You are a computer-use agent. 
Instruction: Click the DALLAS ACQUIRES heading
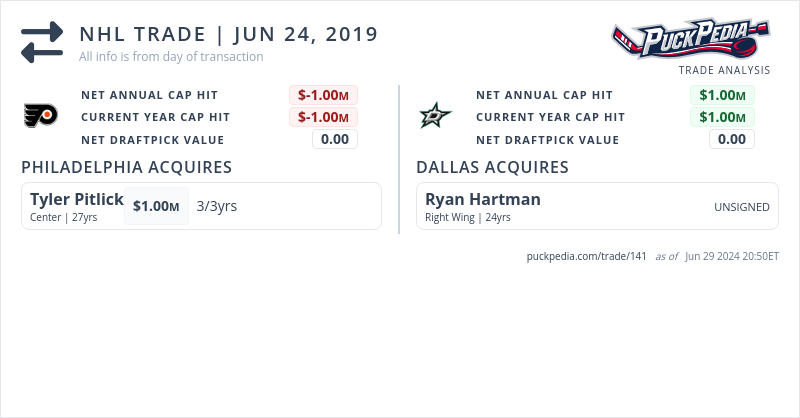pos(493,167)
